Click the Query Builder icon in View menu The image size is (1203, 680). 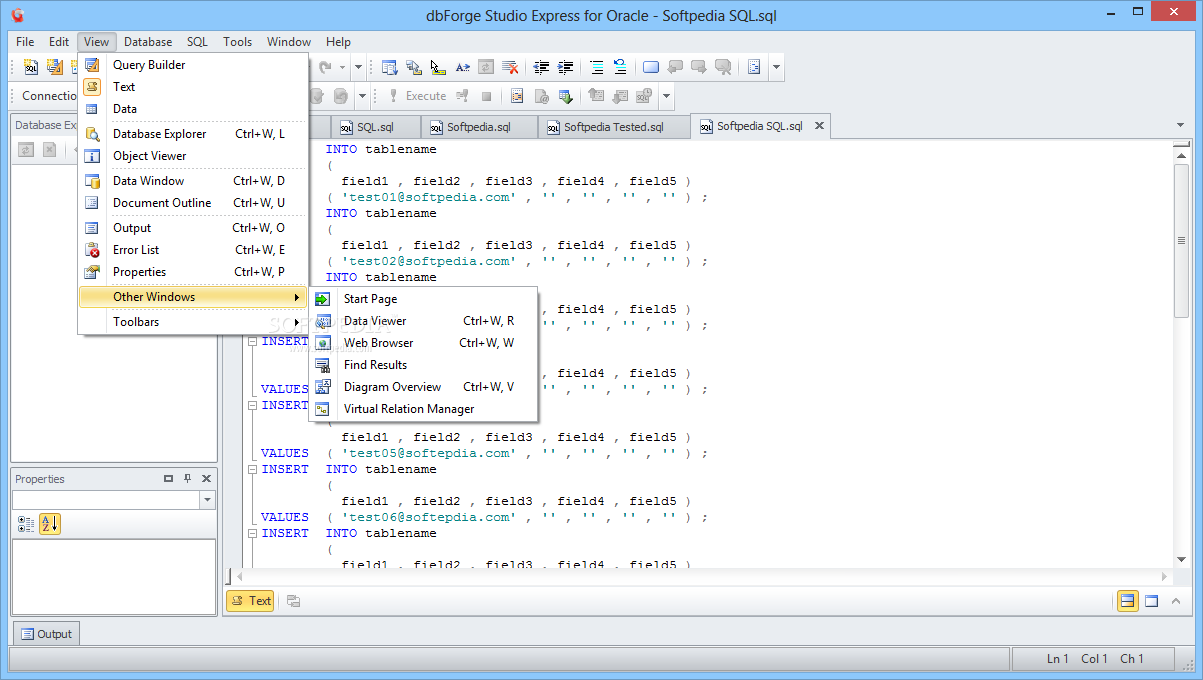coord(92,65)
